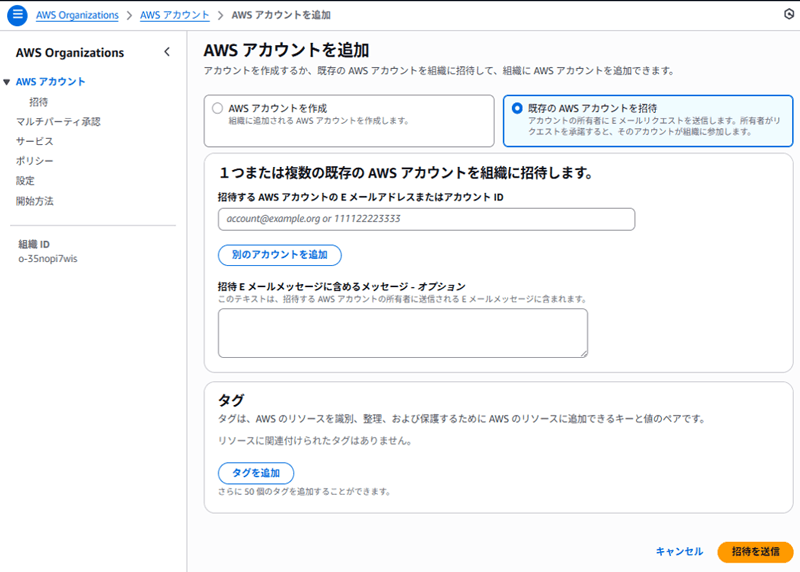
Task: Click タグを追加 button
Action: 256,473
